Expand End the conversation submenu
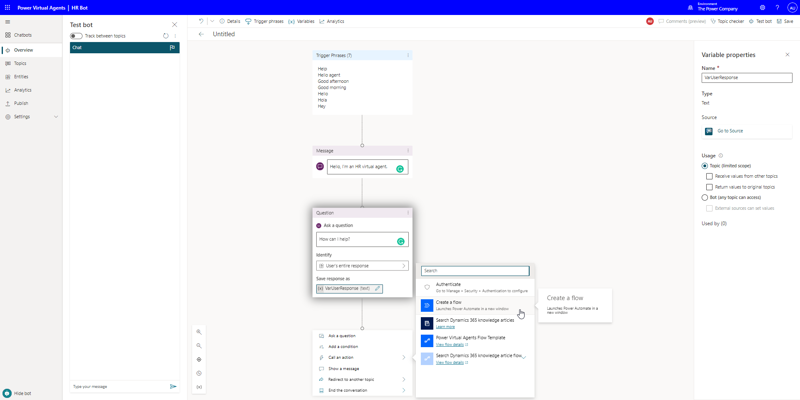Viewport: 800px width, 400px height. (x=404, y=390)
